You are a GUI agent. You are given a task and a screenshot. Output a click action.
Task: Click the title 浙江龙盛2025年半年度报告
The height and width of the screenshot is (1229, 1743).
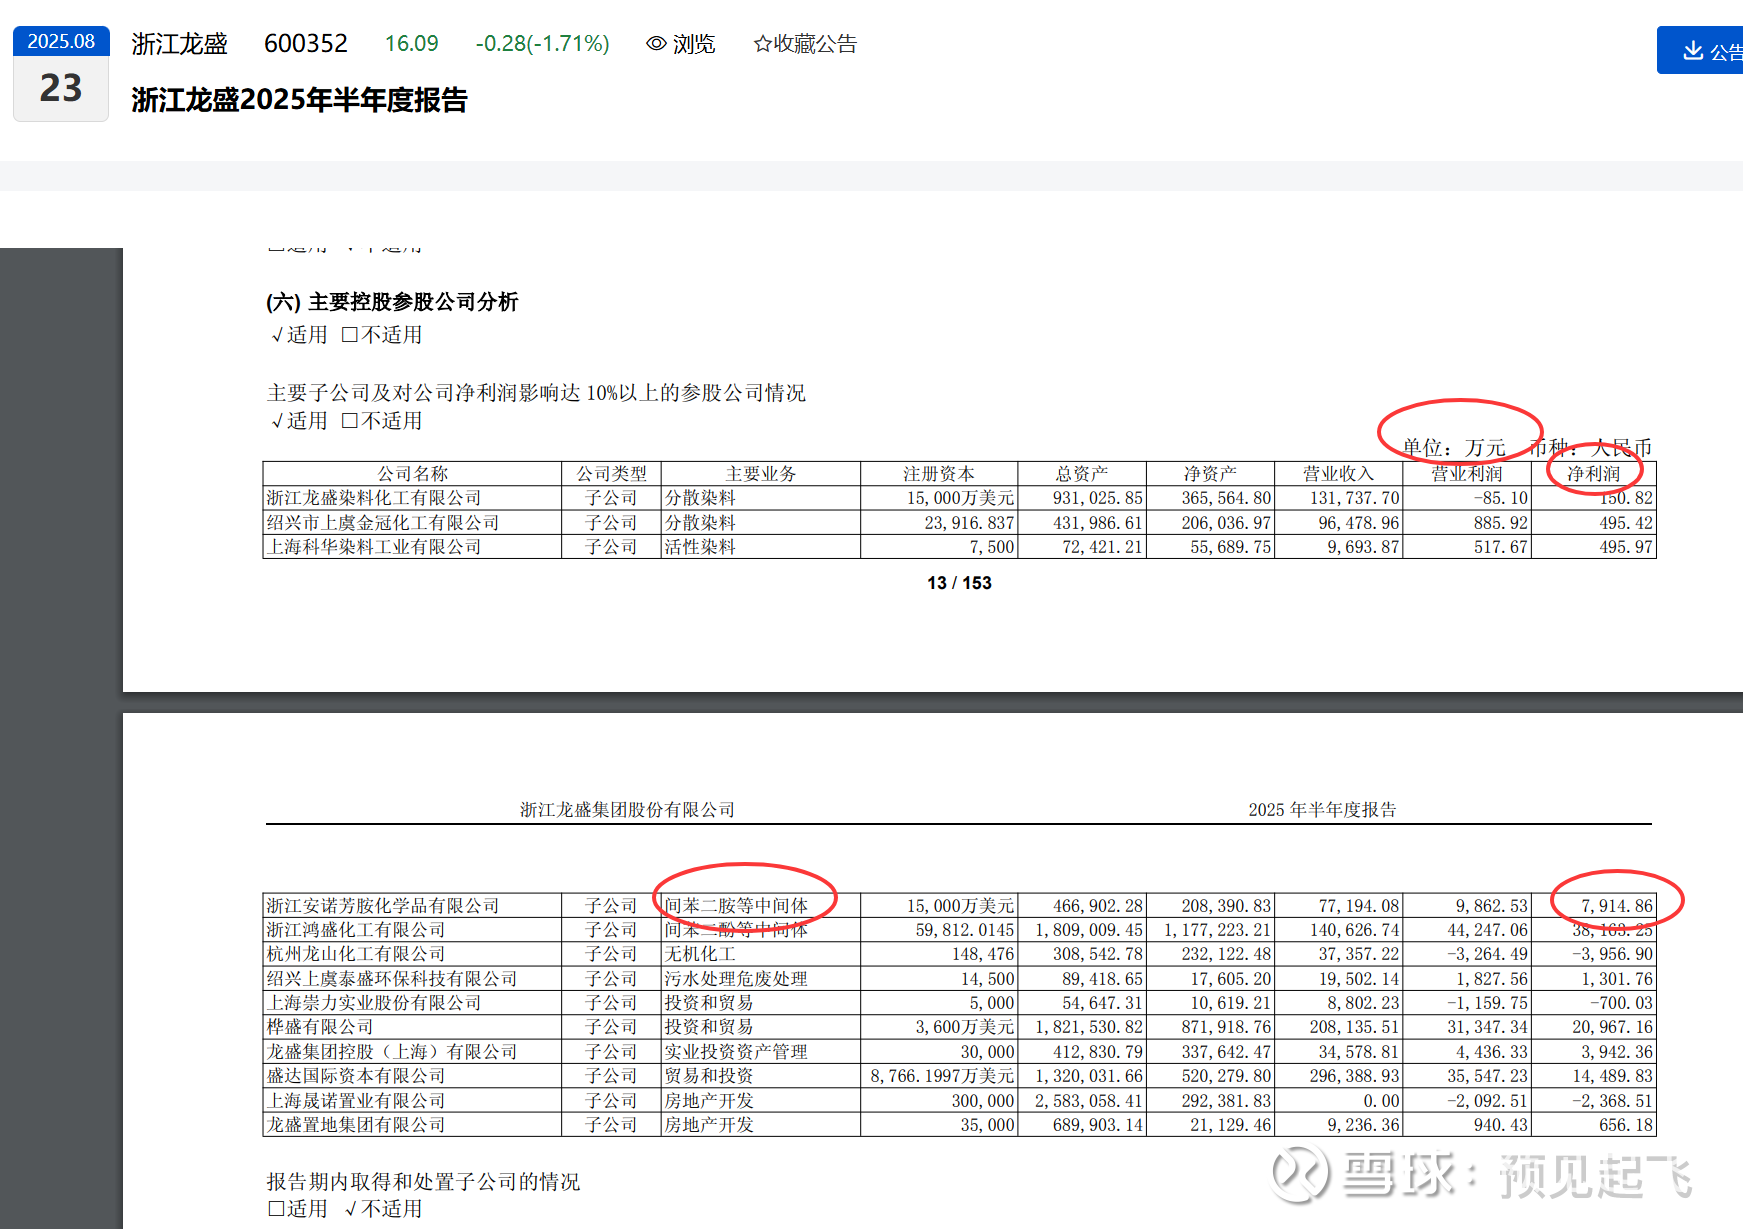click(299, 100)
